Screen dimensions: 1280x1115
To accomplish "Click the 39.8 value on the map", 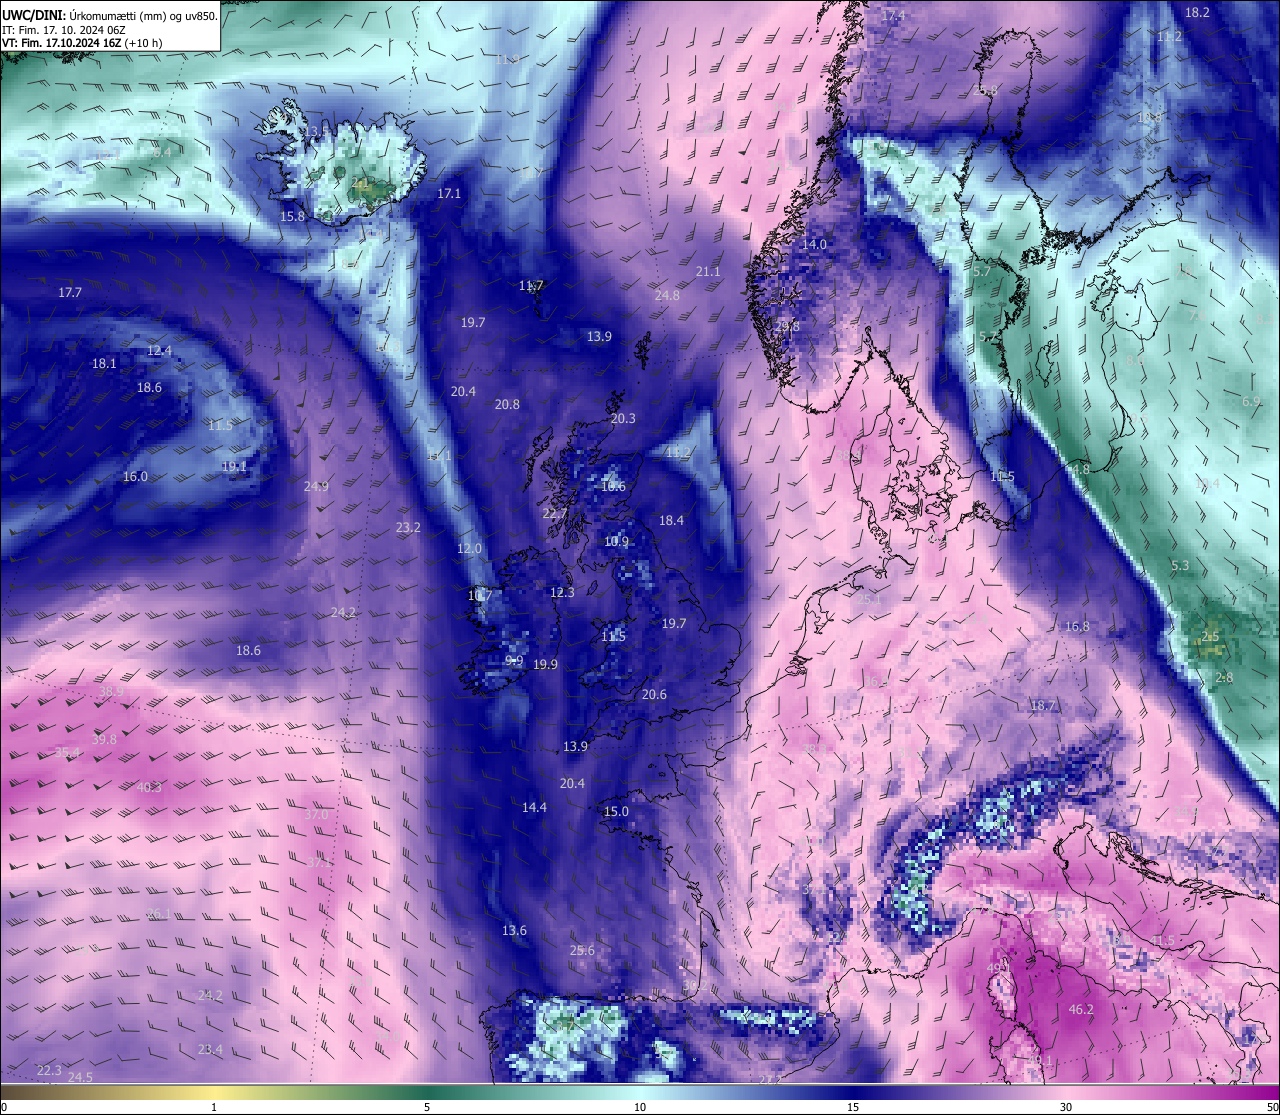I will point(104,739).
